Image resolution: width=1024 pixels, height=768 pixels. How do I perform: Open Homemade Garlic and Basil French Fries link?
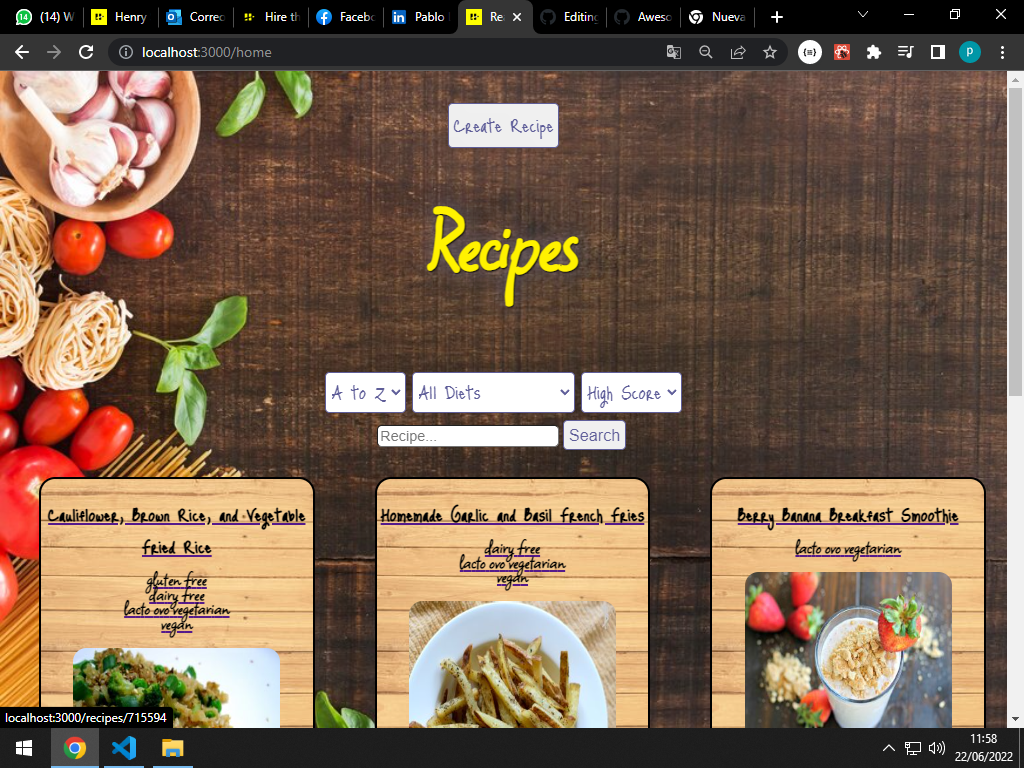[x=512, y=515]
